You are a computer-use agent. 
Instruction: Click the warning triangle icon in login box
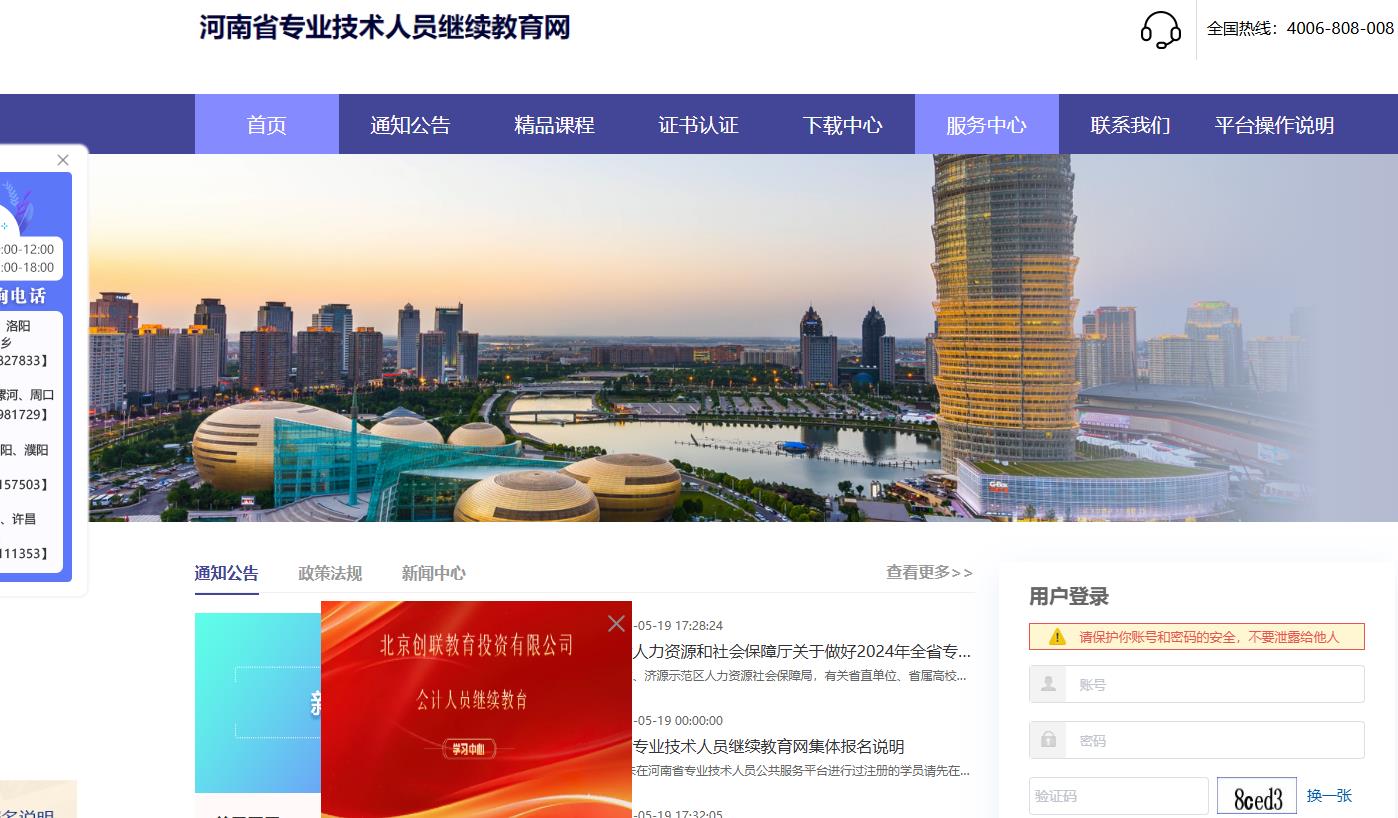click(x=1057, y=637)
